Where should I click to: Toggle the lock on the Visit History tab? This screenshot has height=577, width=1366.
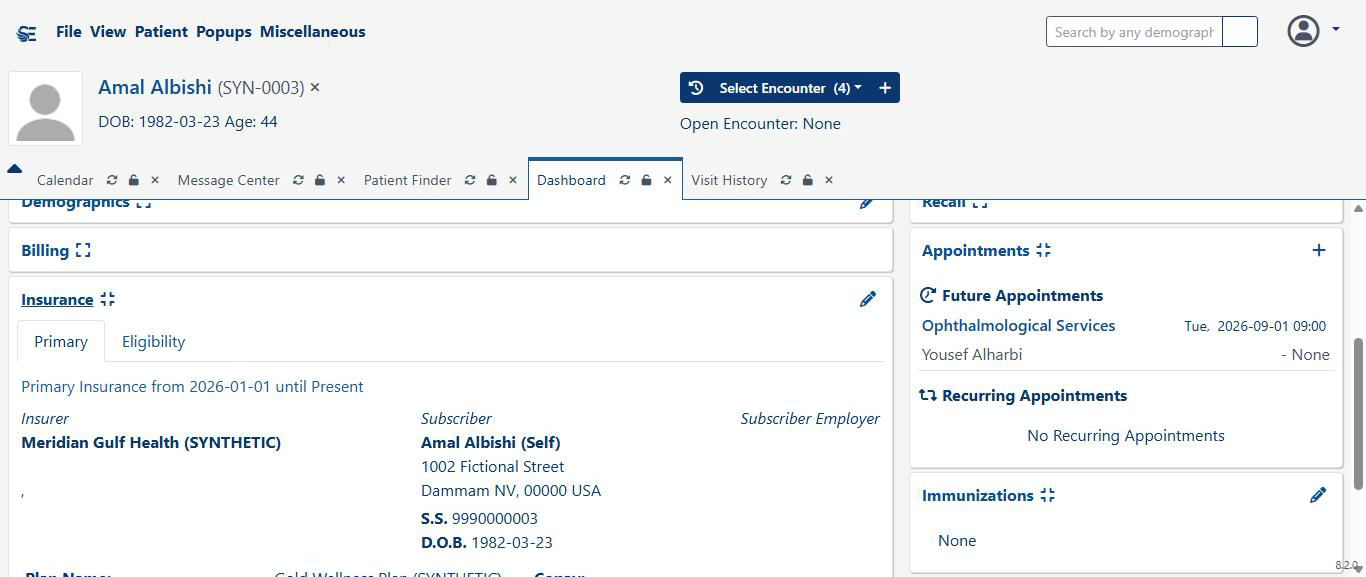click(x=808, y=180)
